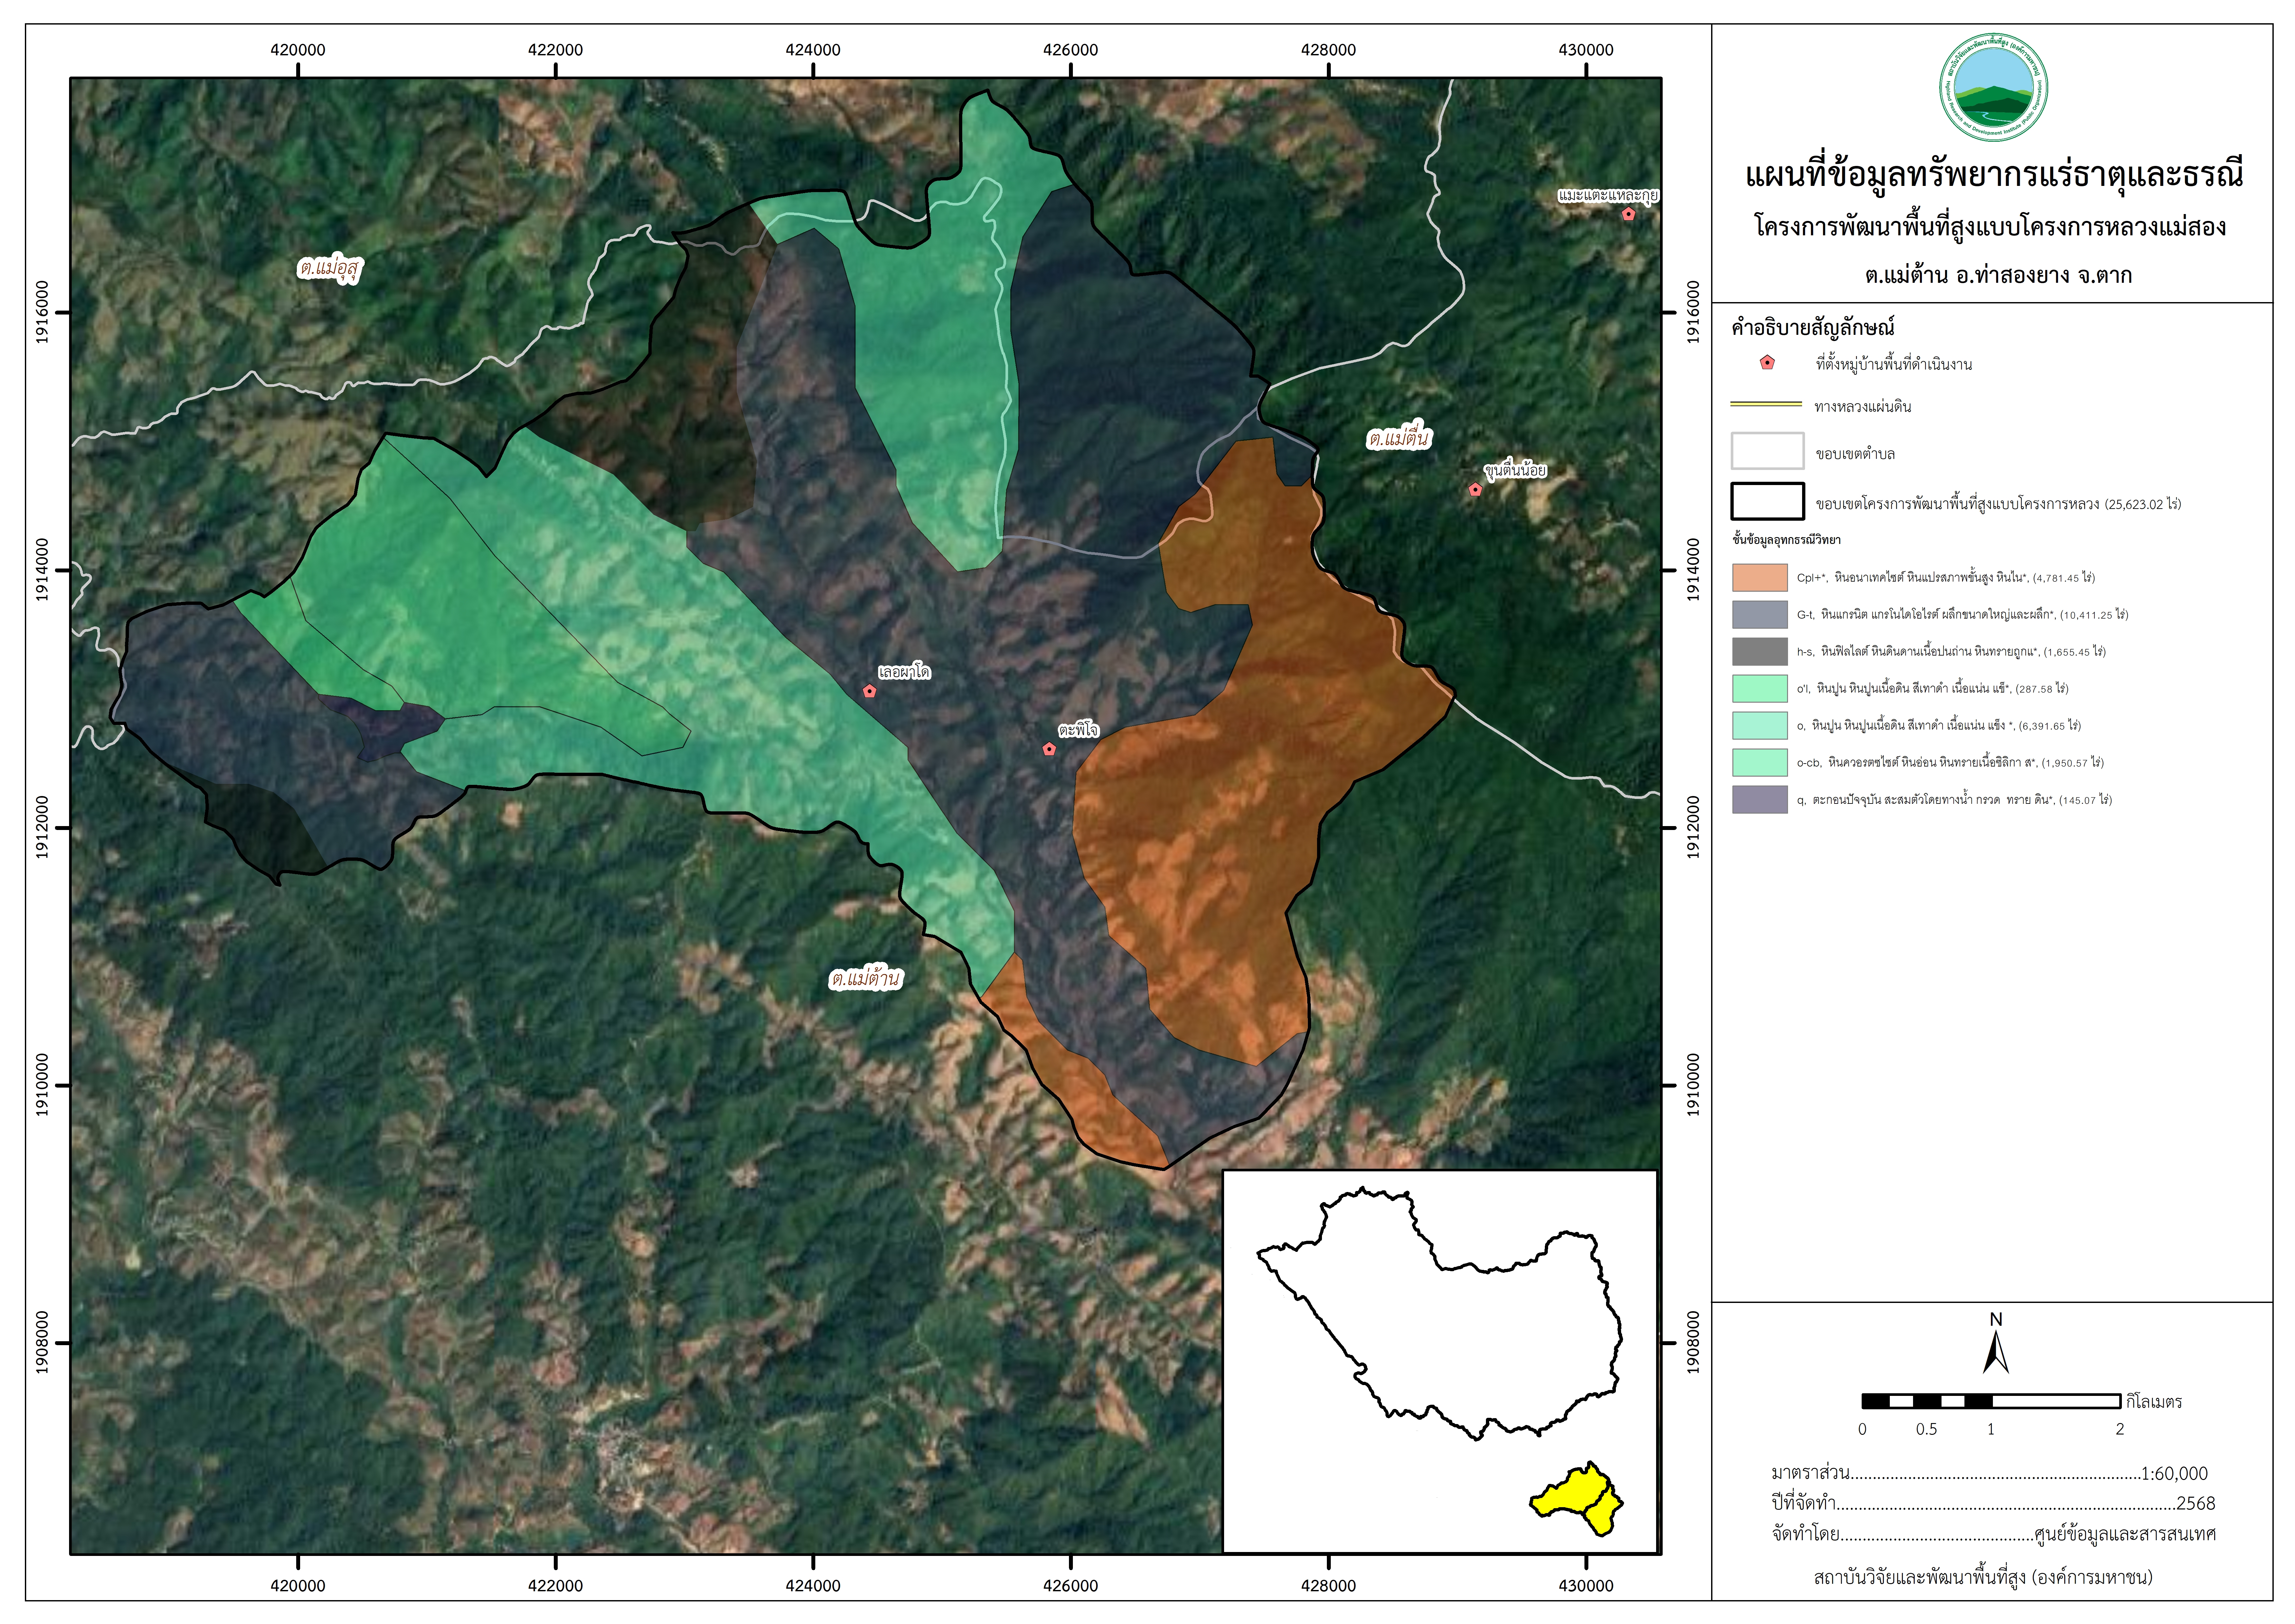Click the footer สถาบันวิจัยและพัฒนาพื้นที่สูง (องค์การมหาชน)

[1983, 1578]
